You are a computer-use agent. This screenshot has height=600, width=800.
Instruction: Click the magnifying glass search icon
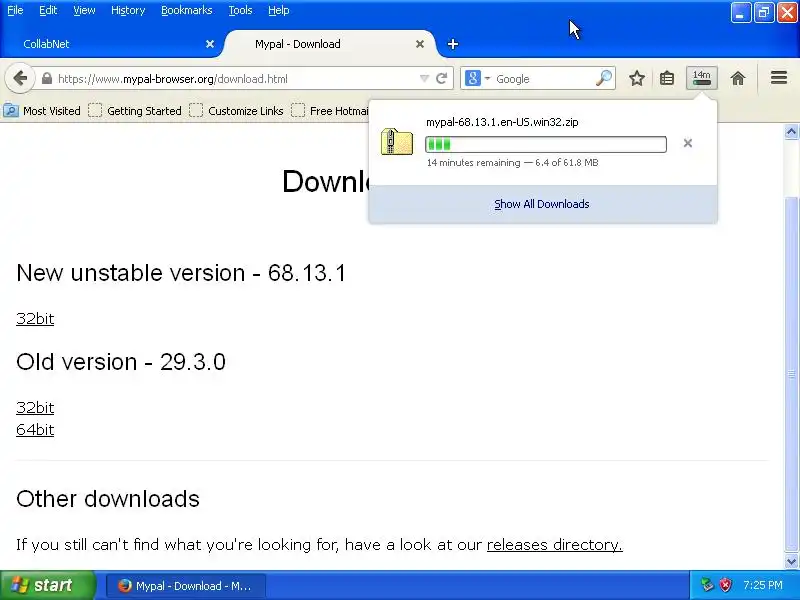pyautogui.click(x=604, y=79)
